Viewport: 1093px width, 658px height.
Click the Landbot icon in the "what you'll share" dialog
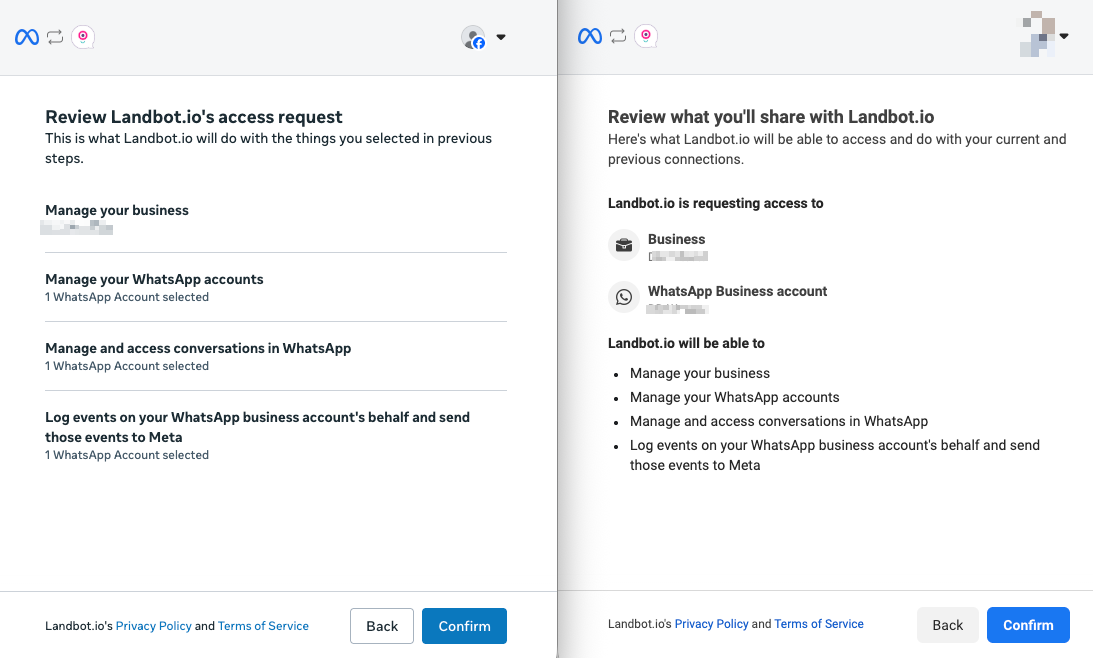[646, 37]
